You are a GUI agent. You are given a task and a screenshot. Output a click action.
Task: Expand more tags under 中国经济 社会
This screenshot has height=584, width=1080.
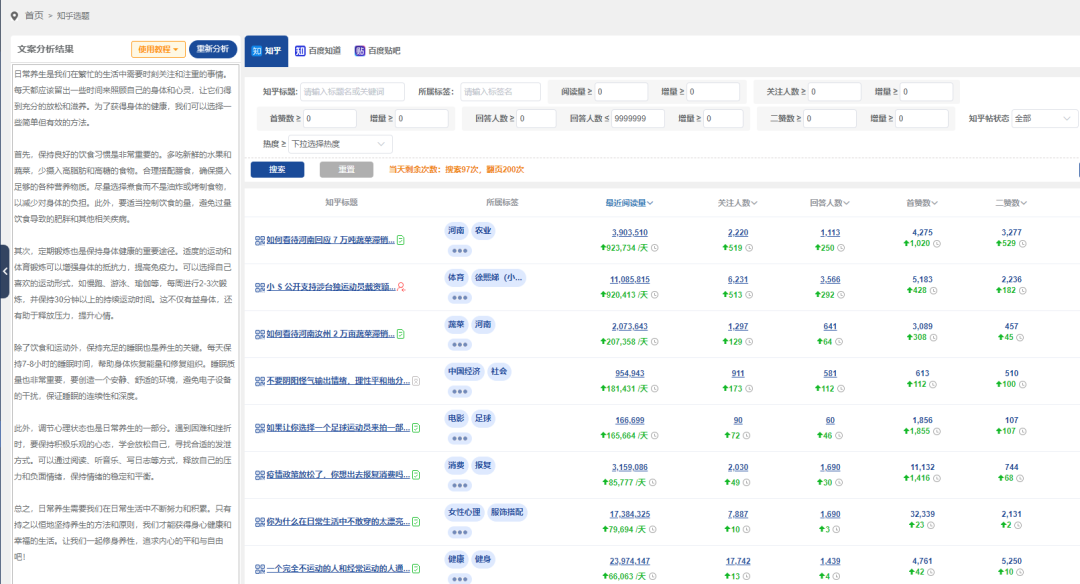point(459,391)
